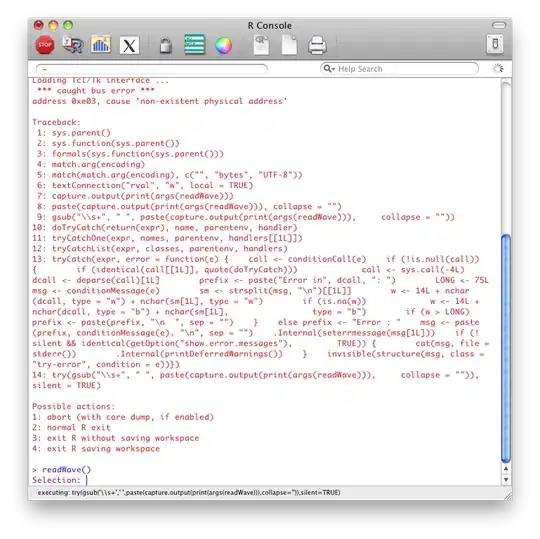540x539 pixels.
Task: Click the toolbar toggle pill button
Action: pos(499,25)
